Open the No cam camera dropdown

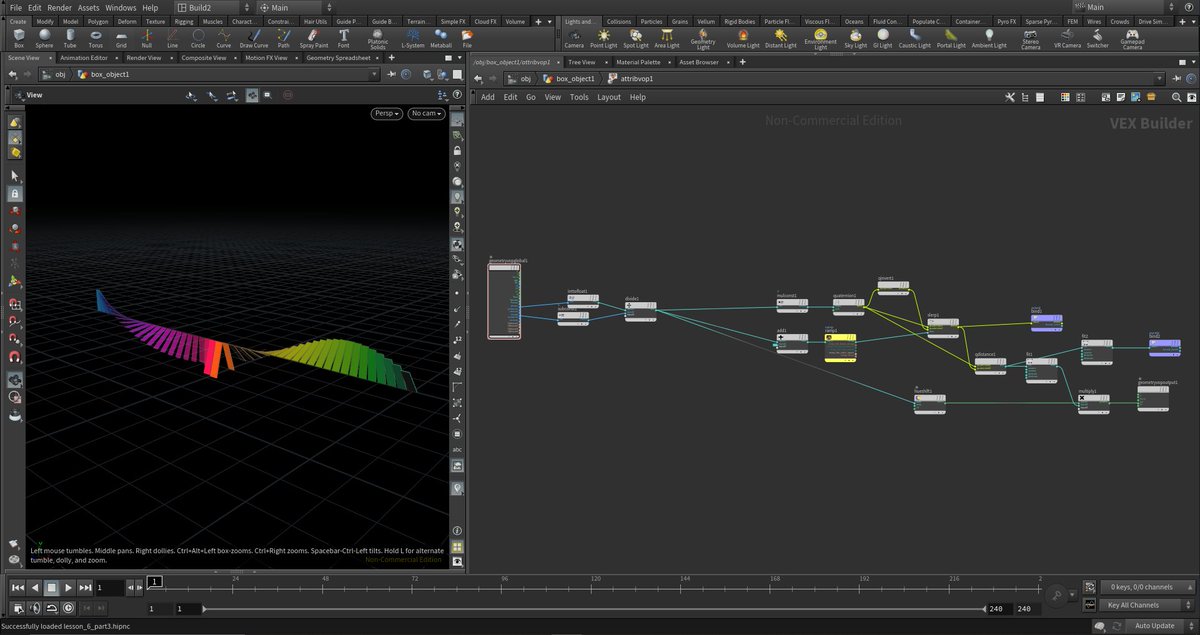click(x=425, y=113)
